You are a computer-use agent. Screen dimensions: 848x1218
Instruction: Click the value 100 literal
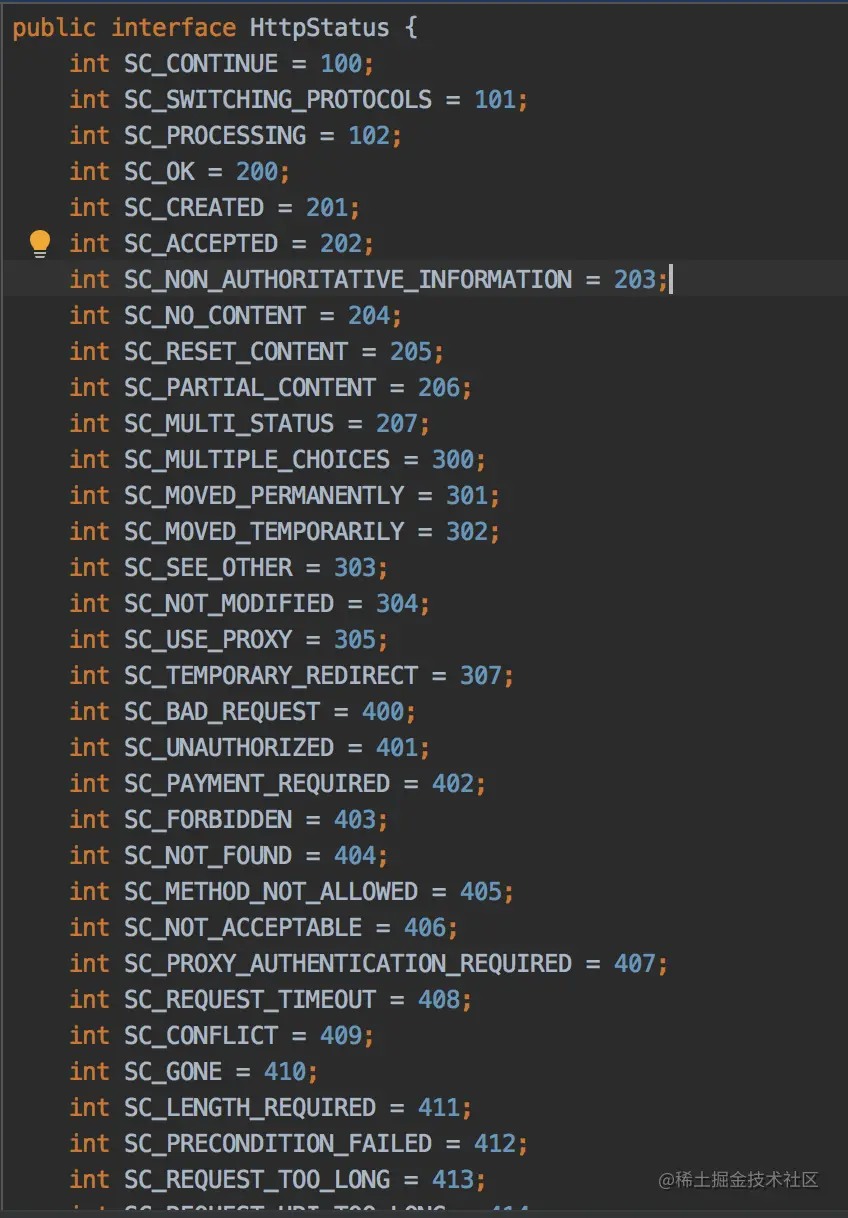pyautogui.click(x=341, y=63)
